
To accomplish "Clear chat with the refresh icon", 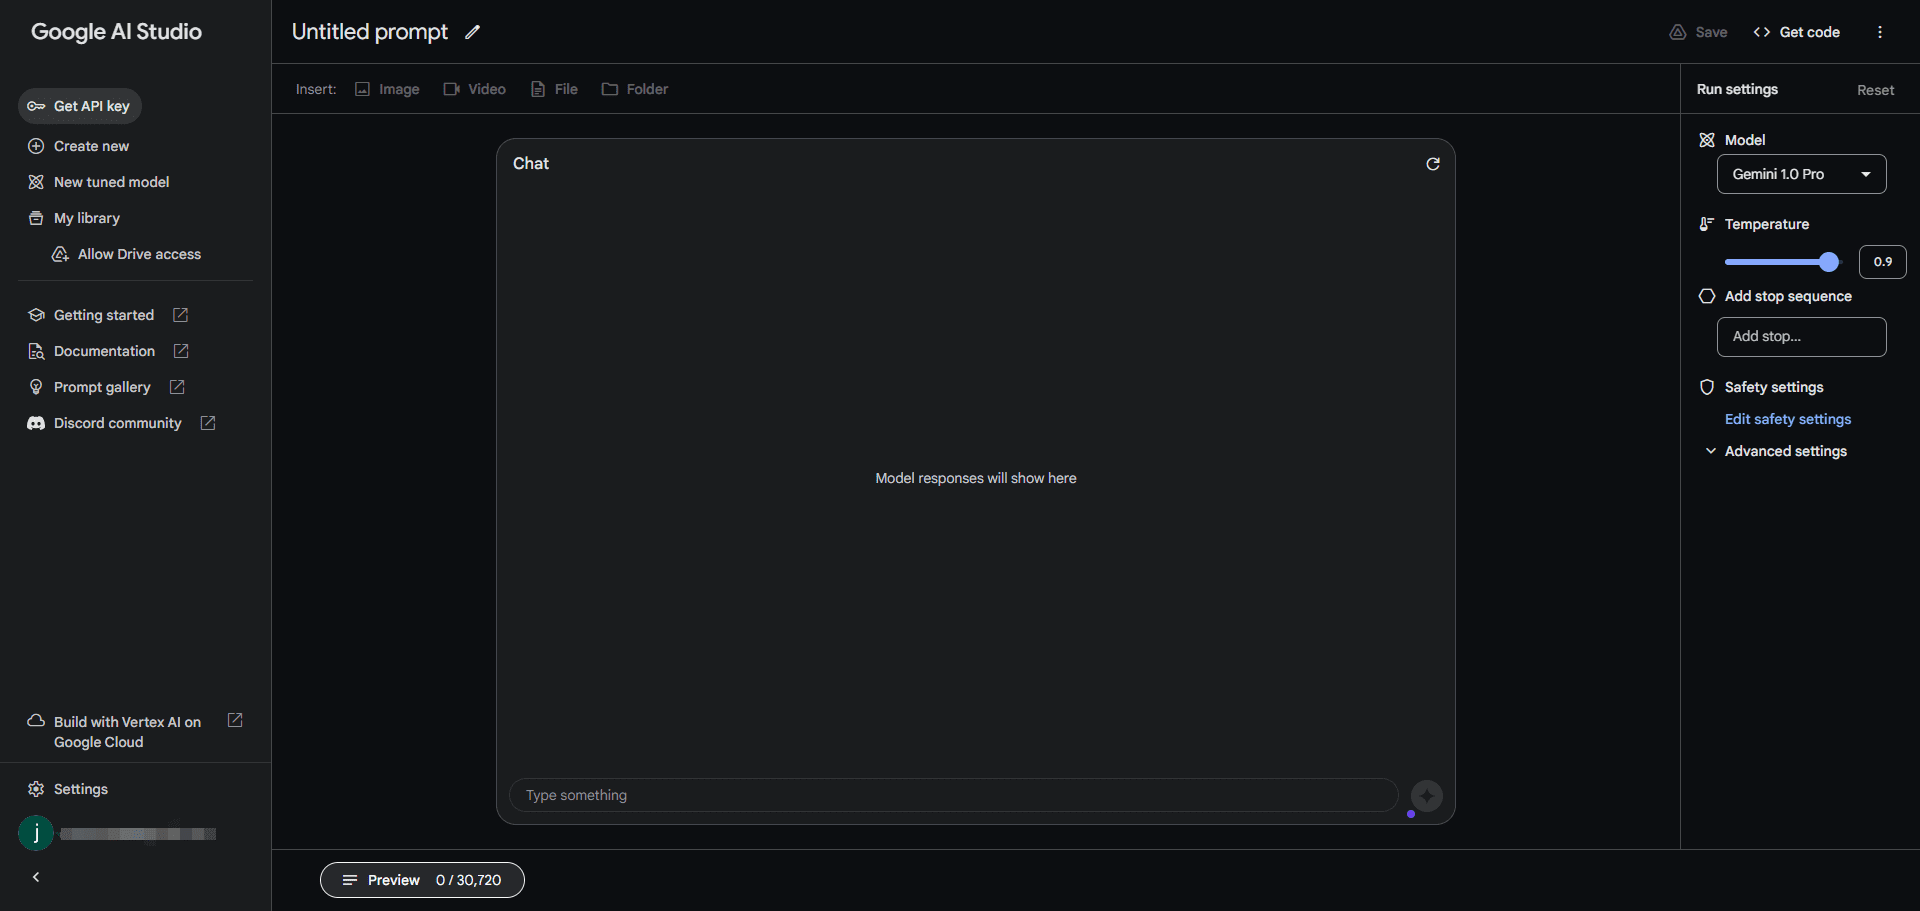I will pos(1433,164).
